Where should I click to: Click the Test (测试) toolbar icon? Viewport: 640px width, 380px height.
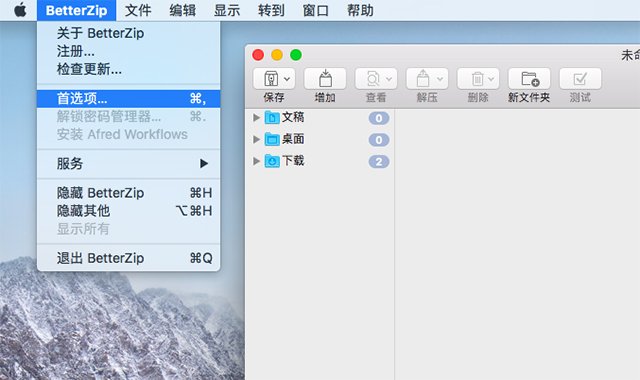click(x=580, y=79)
